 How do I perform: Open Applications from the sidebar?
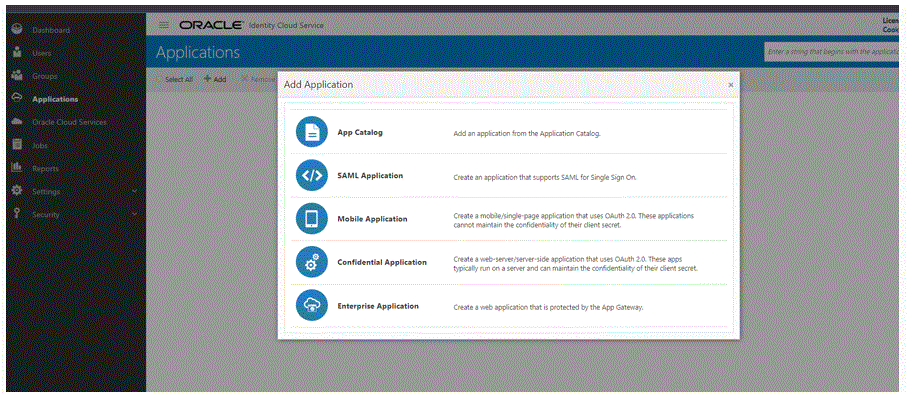point(55,99)
